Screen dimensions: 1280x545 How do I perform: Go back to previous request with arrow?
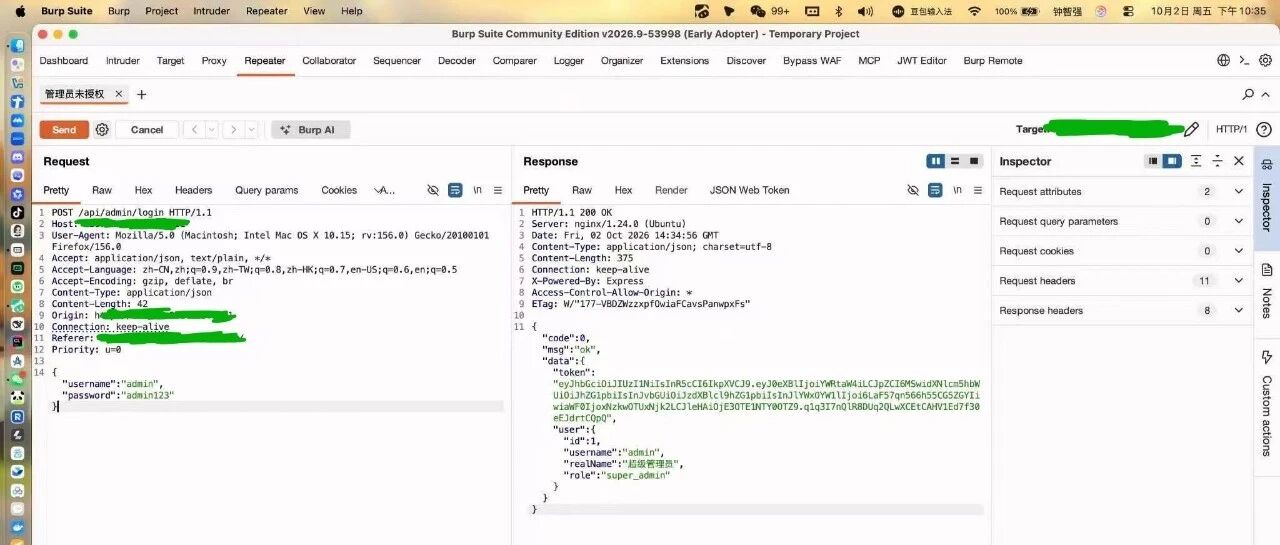(x=195, y=130)
